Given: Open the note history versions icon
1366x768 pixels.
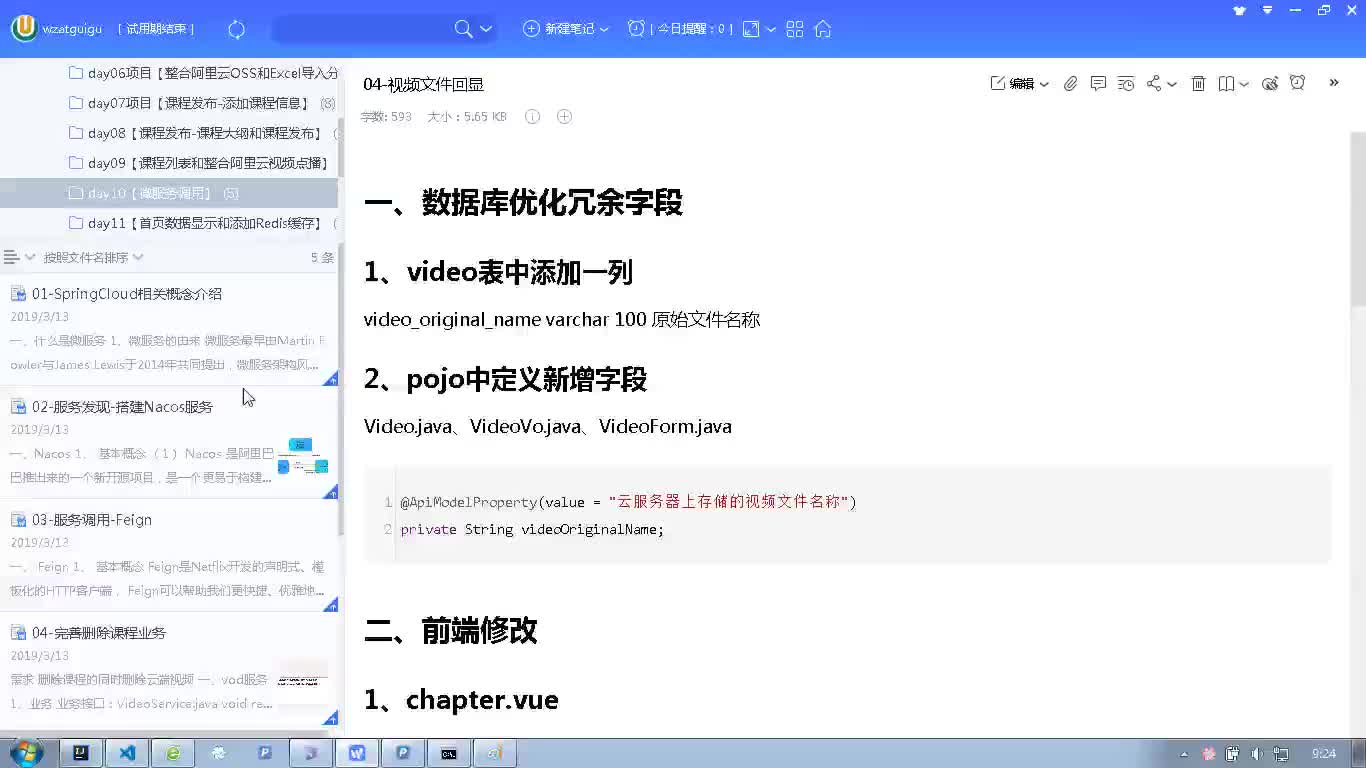Looking at the screenshot, I should [x=1126, y=84].
